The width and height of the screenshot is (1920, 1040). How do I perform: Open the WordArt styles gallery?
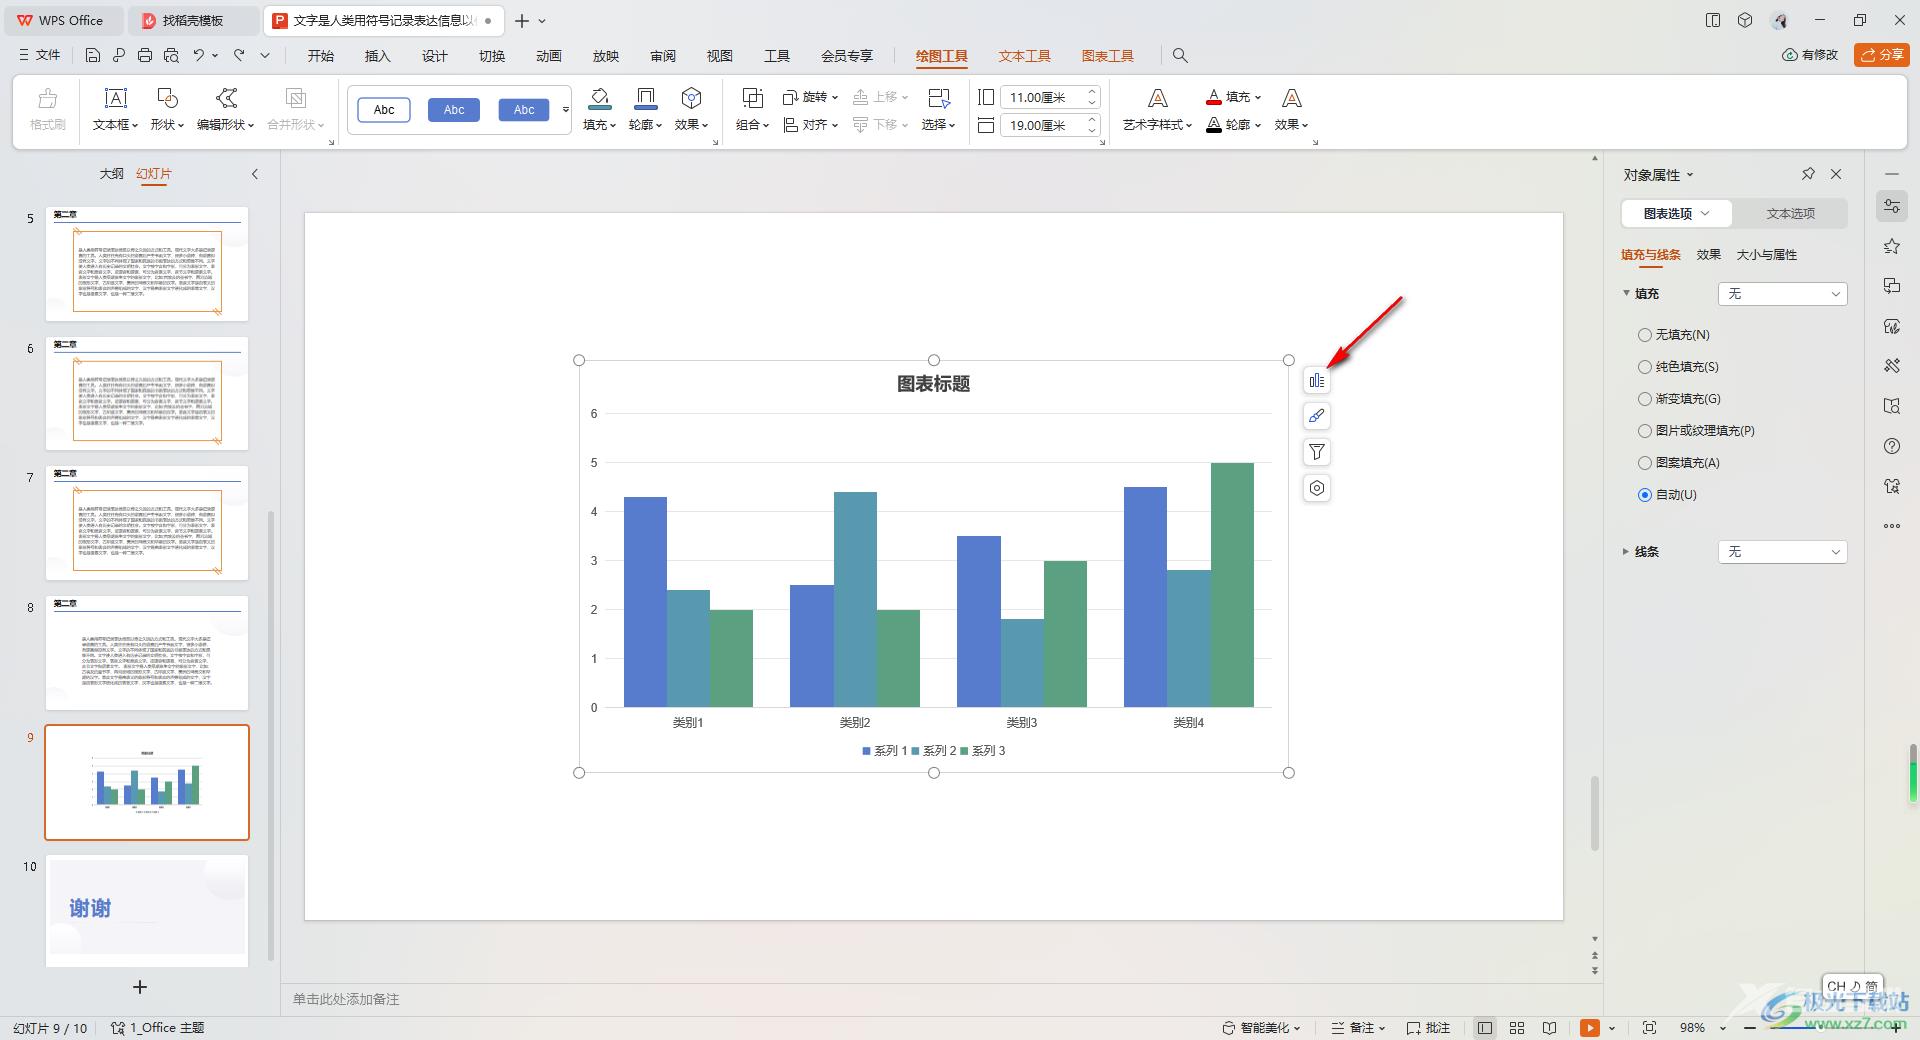tap(1157, 109)
